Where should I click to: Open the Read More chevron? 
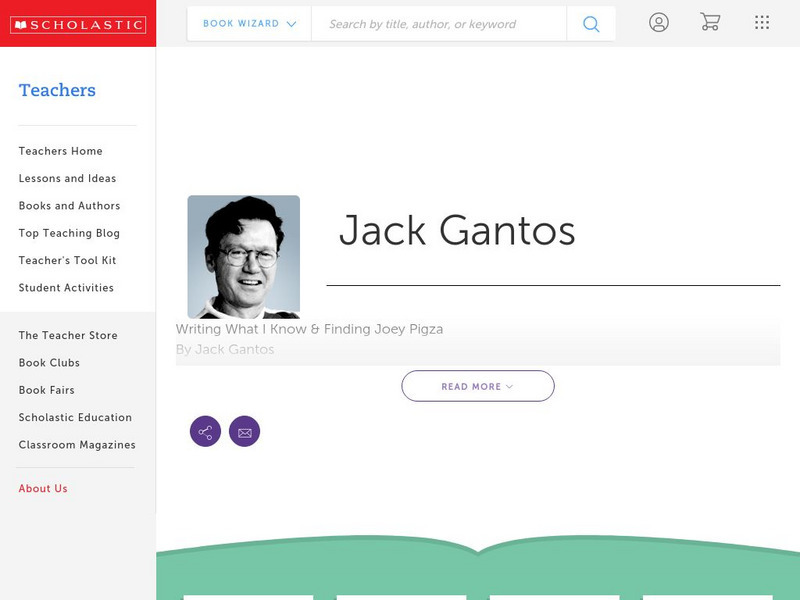pyautogui.click(x=510, y=385)
